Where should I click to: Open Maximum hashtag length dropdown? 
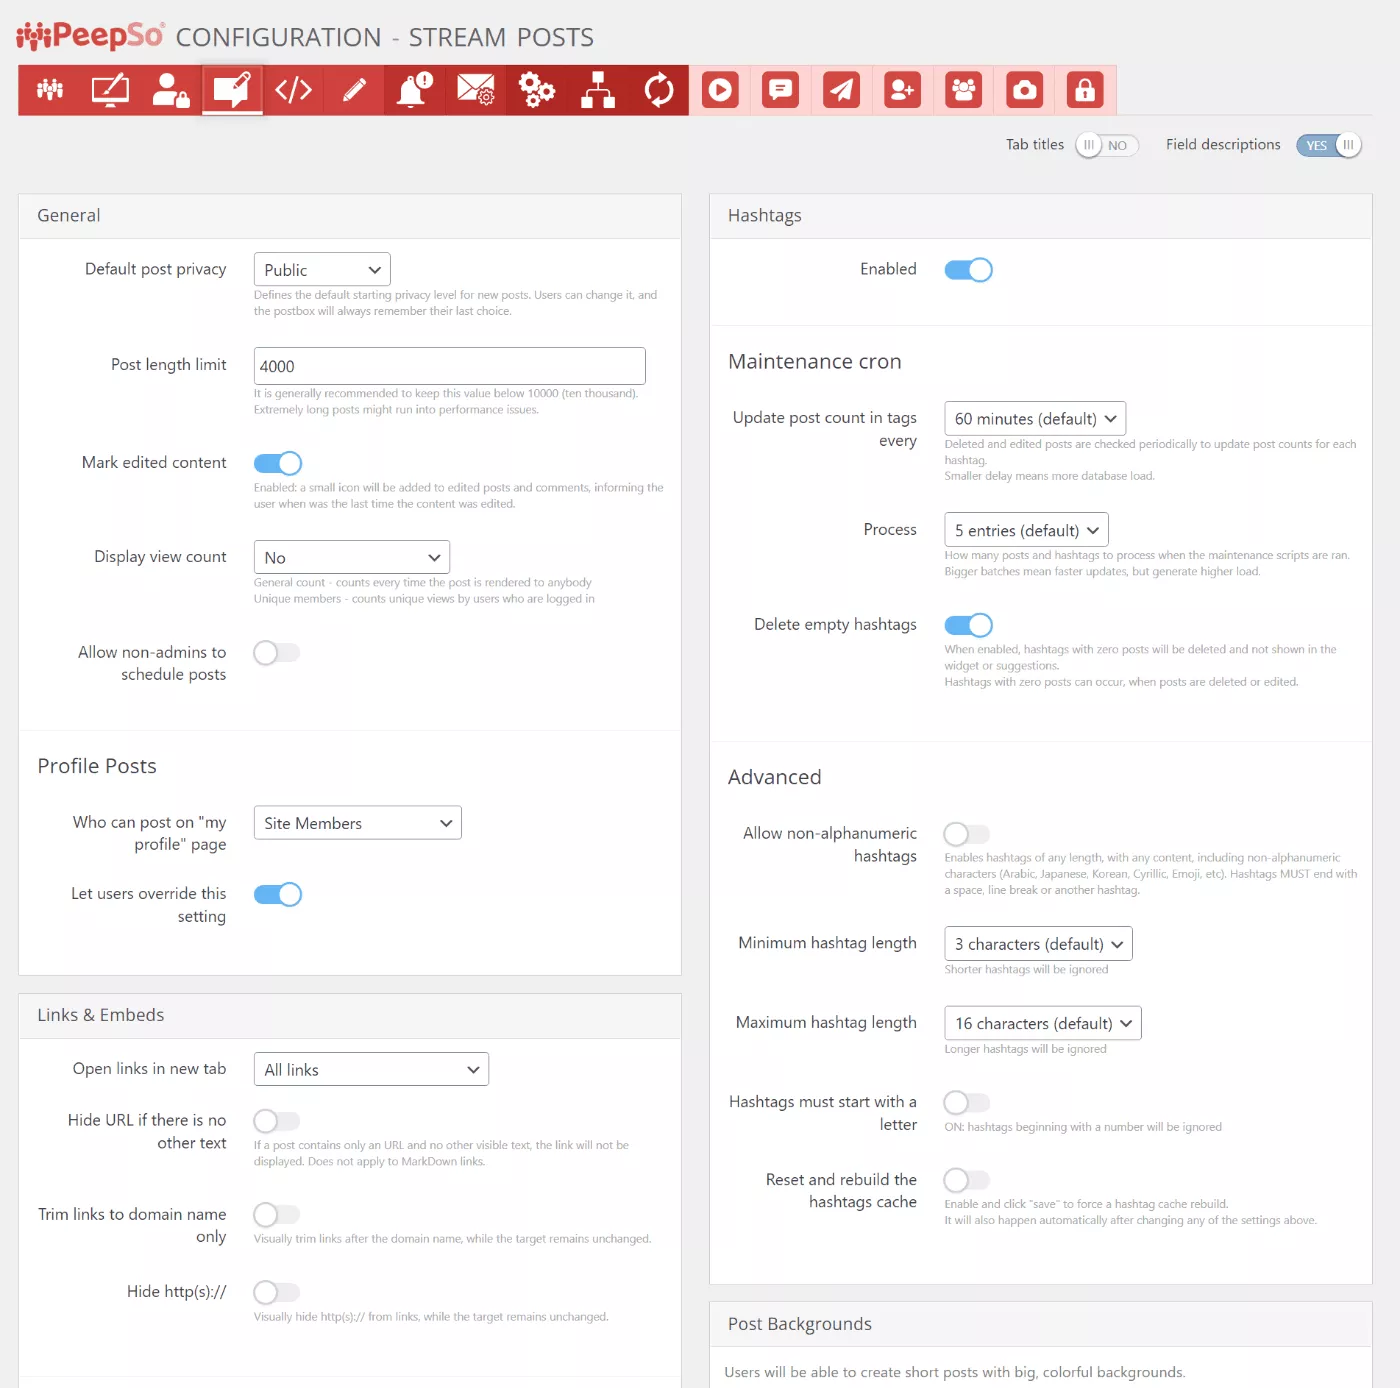[1043, 1023]
